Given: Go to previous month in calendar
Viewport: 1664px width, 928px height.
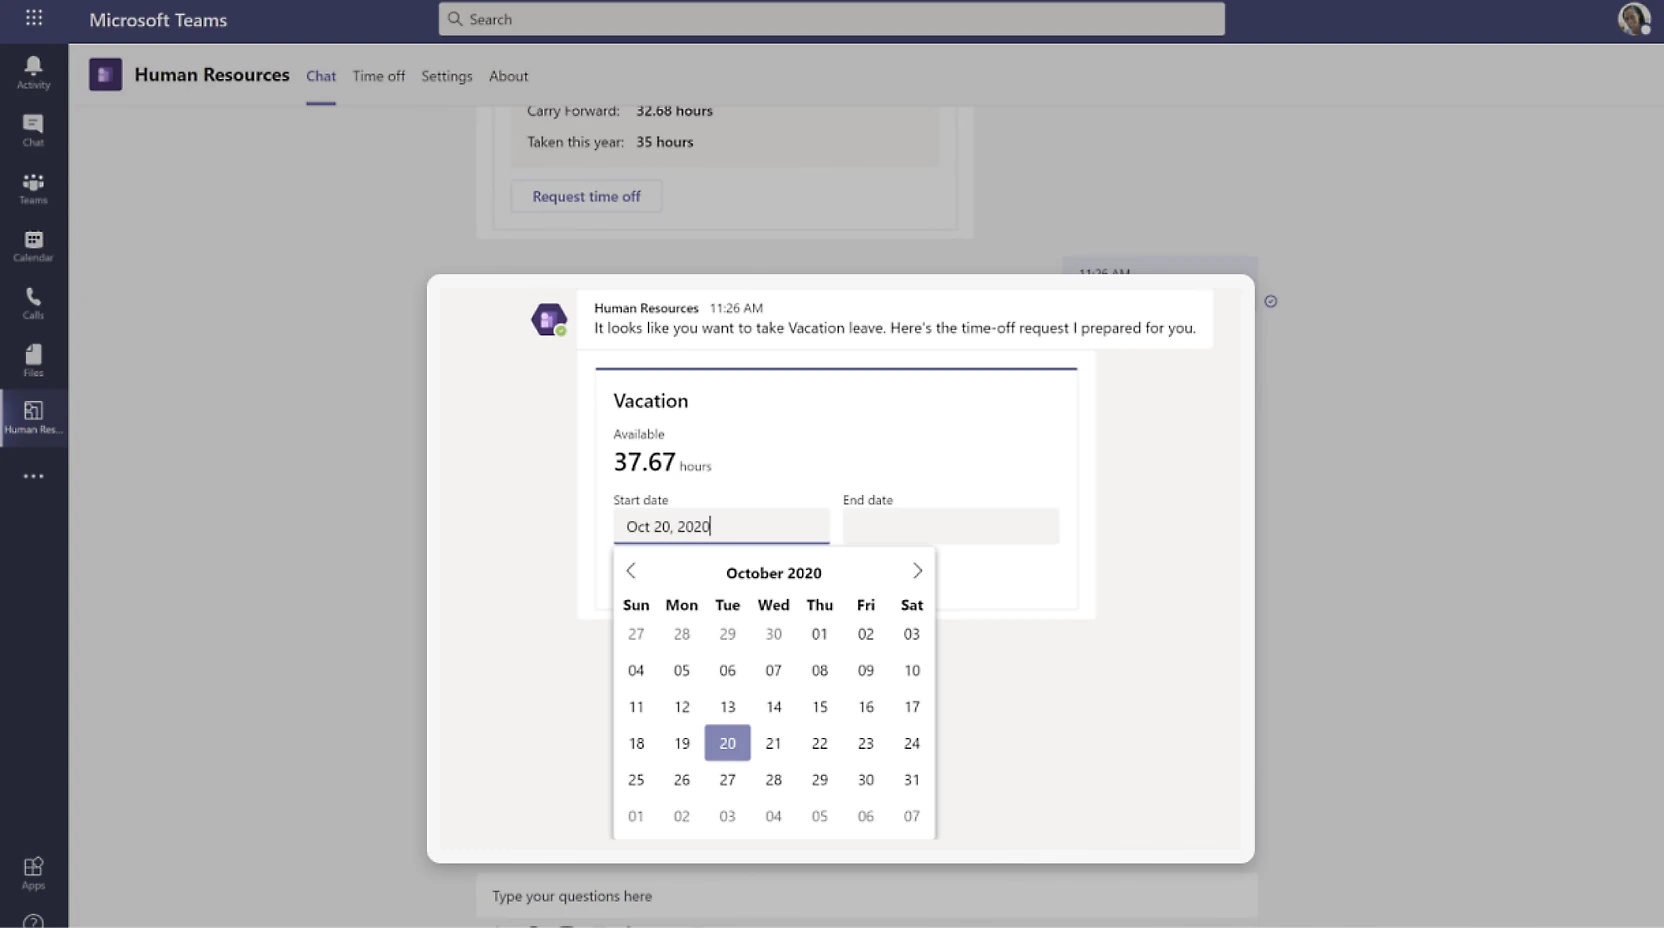Looking at the screenshot, I should [631, 571].
